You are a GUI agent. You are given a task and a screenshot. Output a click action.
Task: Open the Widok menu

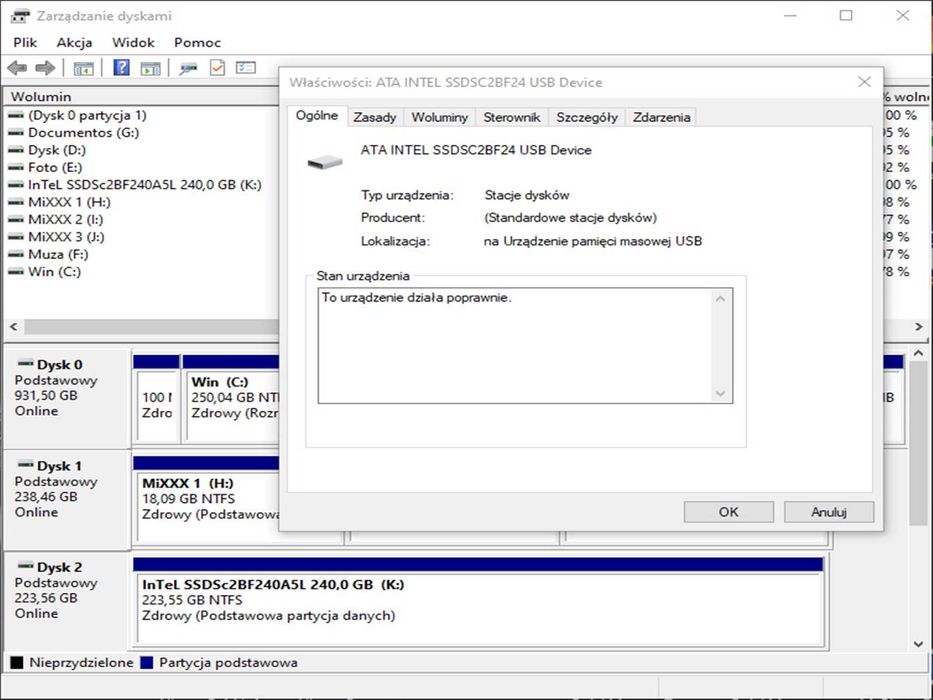coord(133,42)
